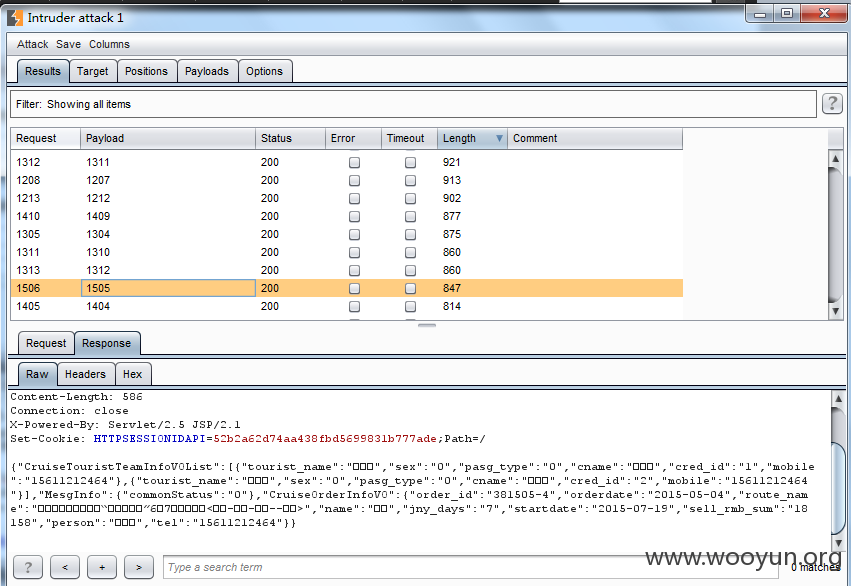Sort by Status column header
The image size is (851, 586).
290,138
